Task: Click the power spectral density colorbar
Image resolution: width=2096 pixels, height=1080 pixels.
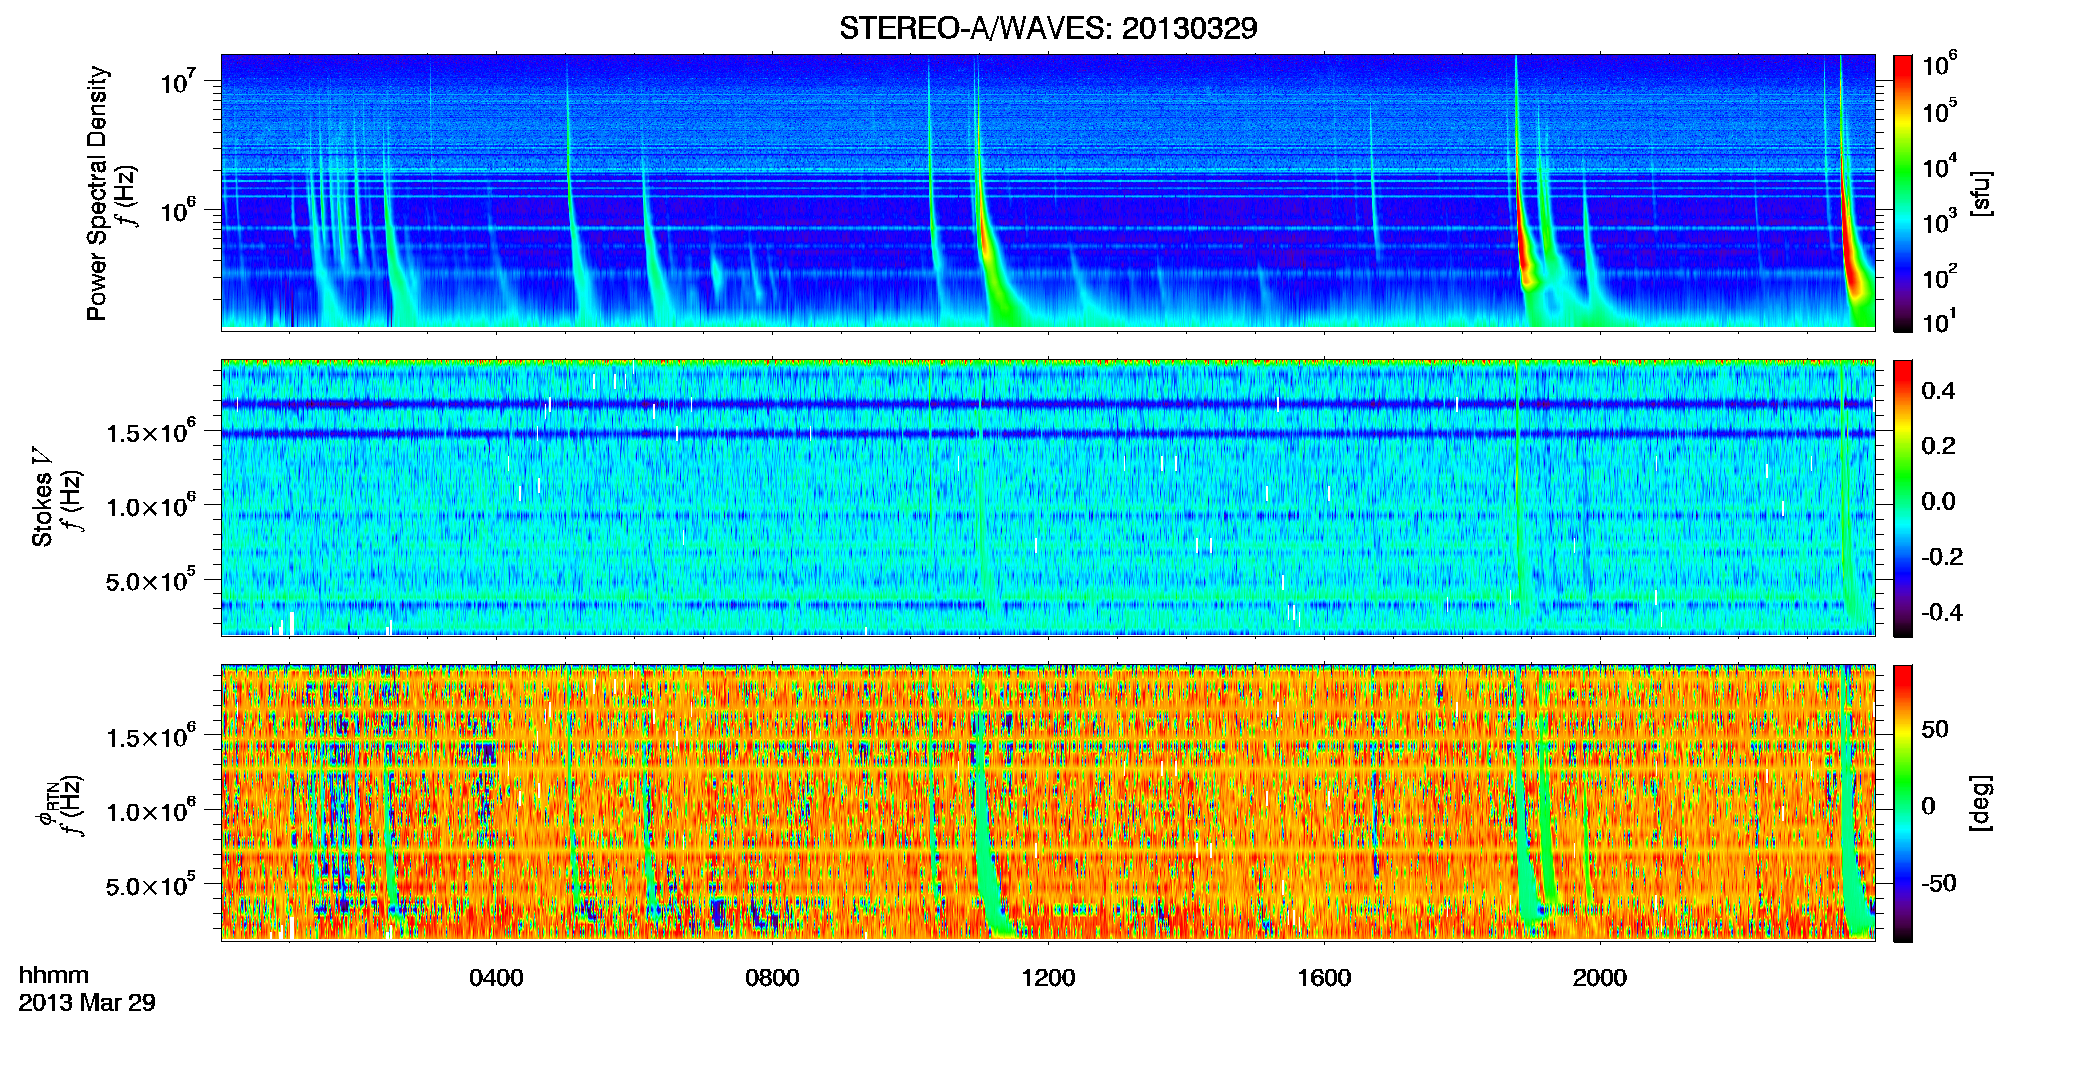Action: pyautogui.click(x=1903, y=193)
